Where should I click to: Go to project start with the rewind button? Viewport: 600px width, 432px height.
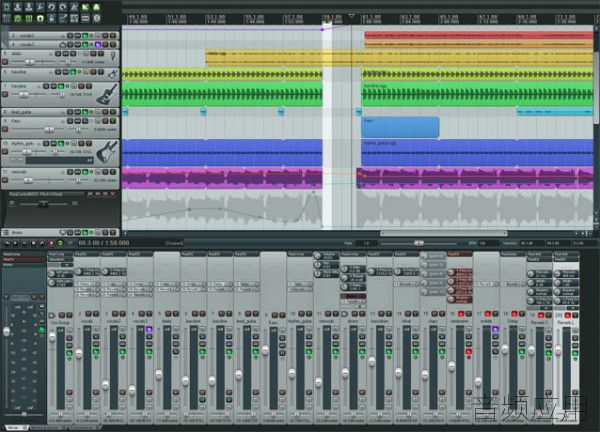[x=7, y=243]
